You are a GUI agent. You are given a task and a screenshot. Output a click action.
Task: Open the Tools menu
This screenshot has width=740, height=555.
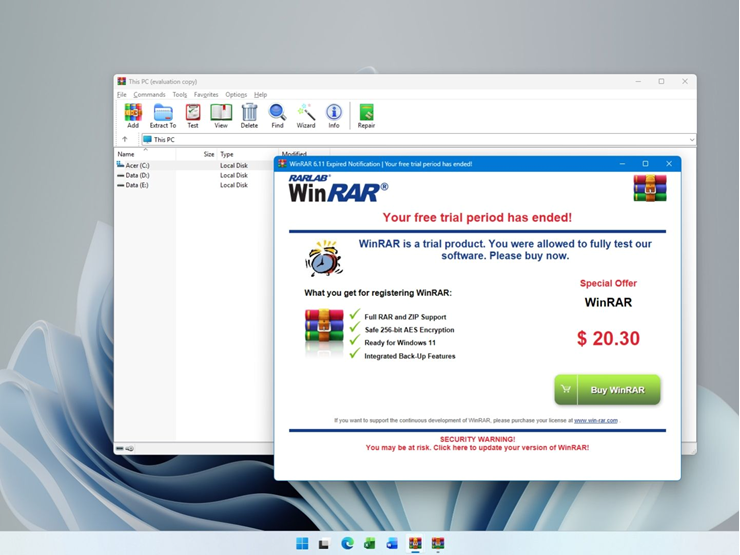pos(179,94)
